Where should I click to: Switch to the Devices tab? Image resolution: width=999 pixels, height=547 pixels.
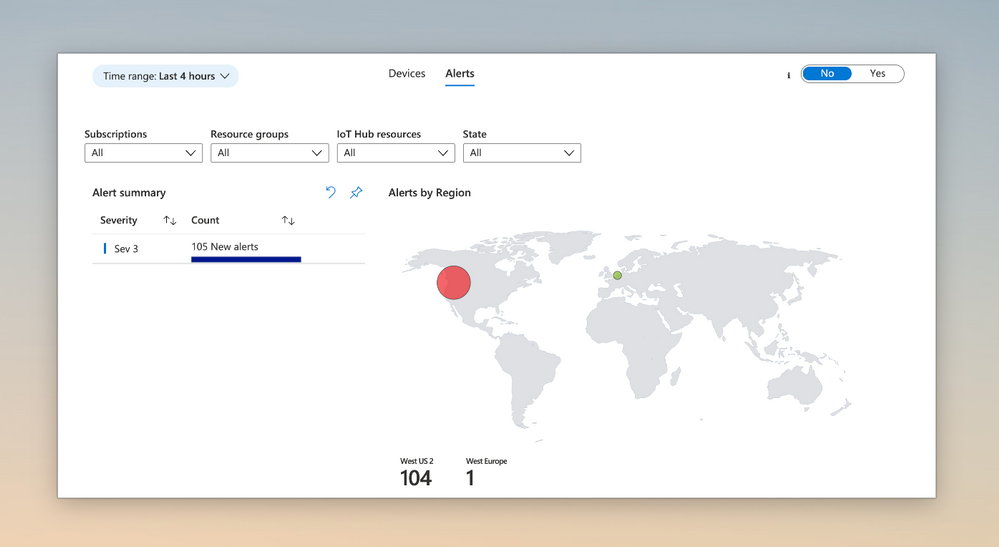pos(406,74)
